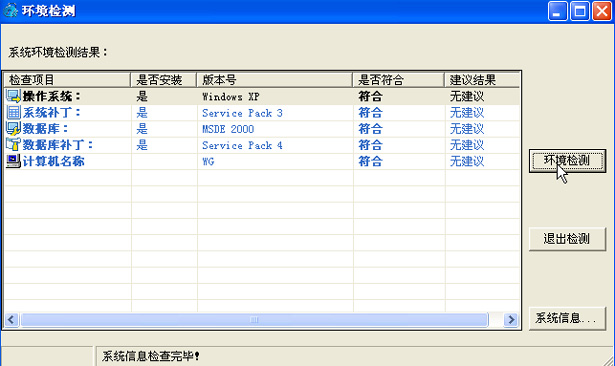This screenshot has height=366, width=615.
Task: Click the 环境检测 title bar app icon
Action: pyautogui.click(x=11, y=11)
